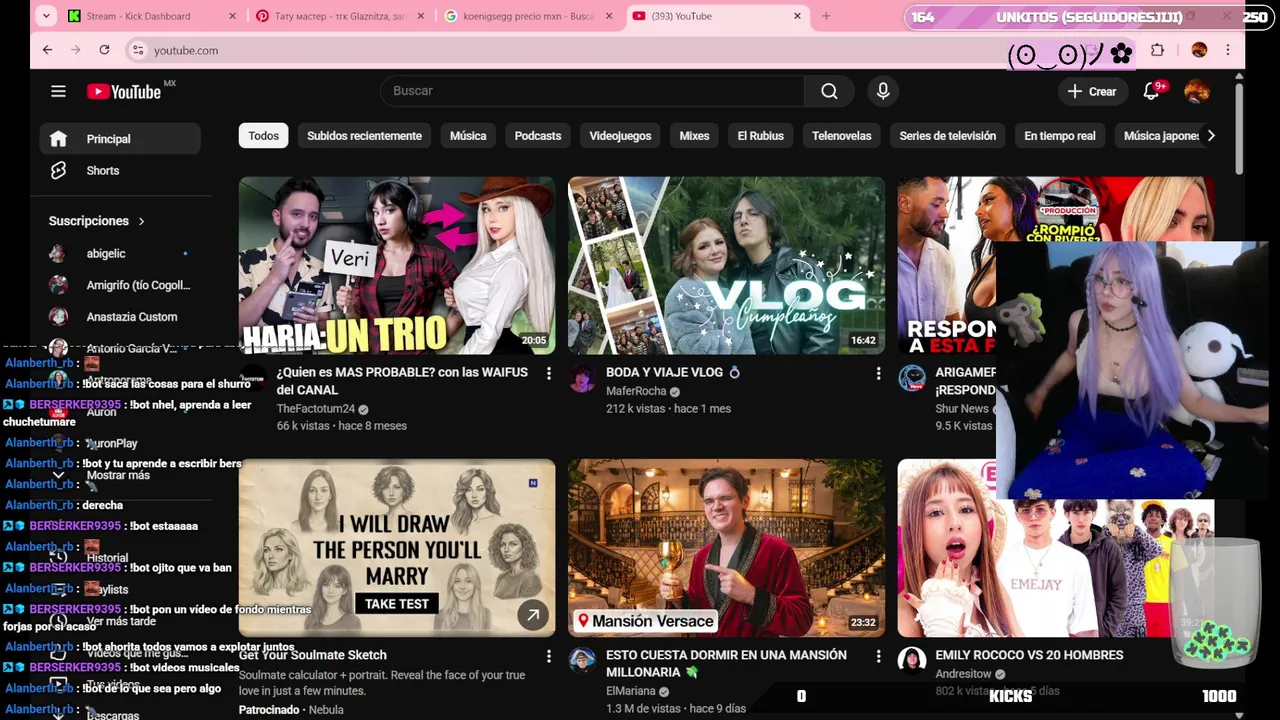
Task: Go back with the browser back arrow
Action: pos(47,50)
